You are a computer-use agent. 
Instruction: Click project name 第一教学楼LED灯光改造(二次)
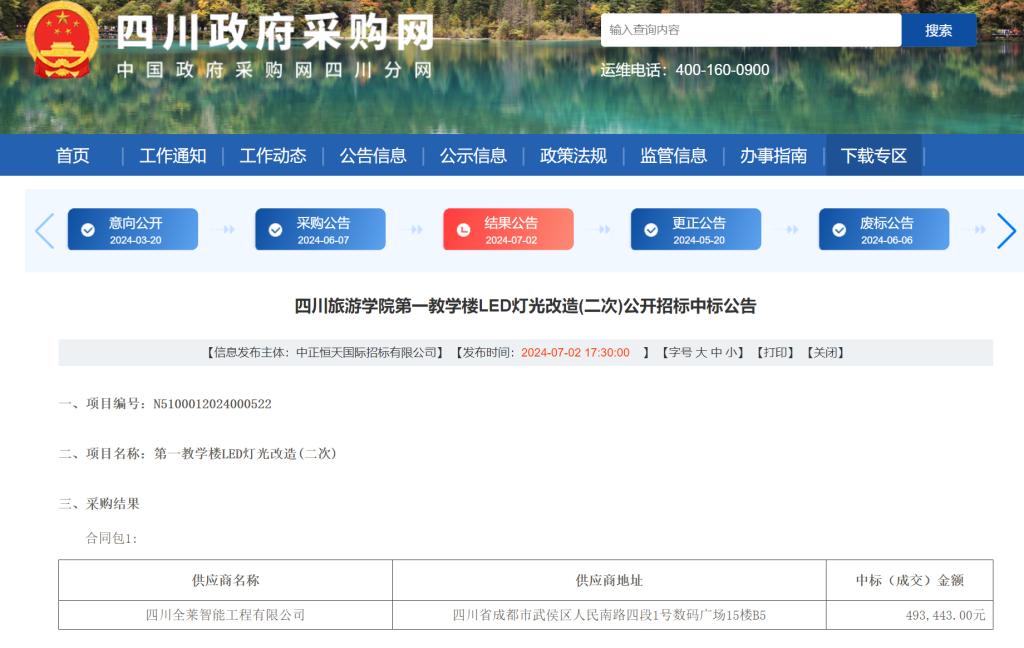tap(245, 453)
